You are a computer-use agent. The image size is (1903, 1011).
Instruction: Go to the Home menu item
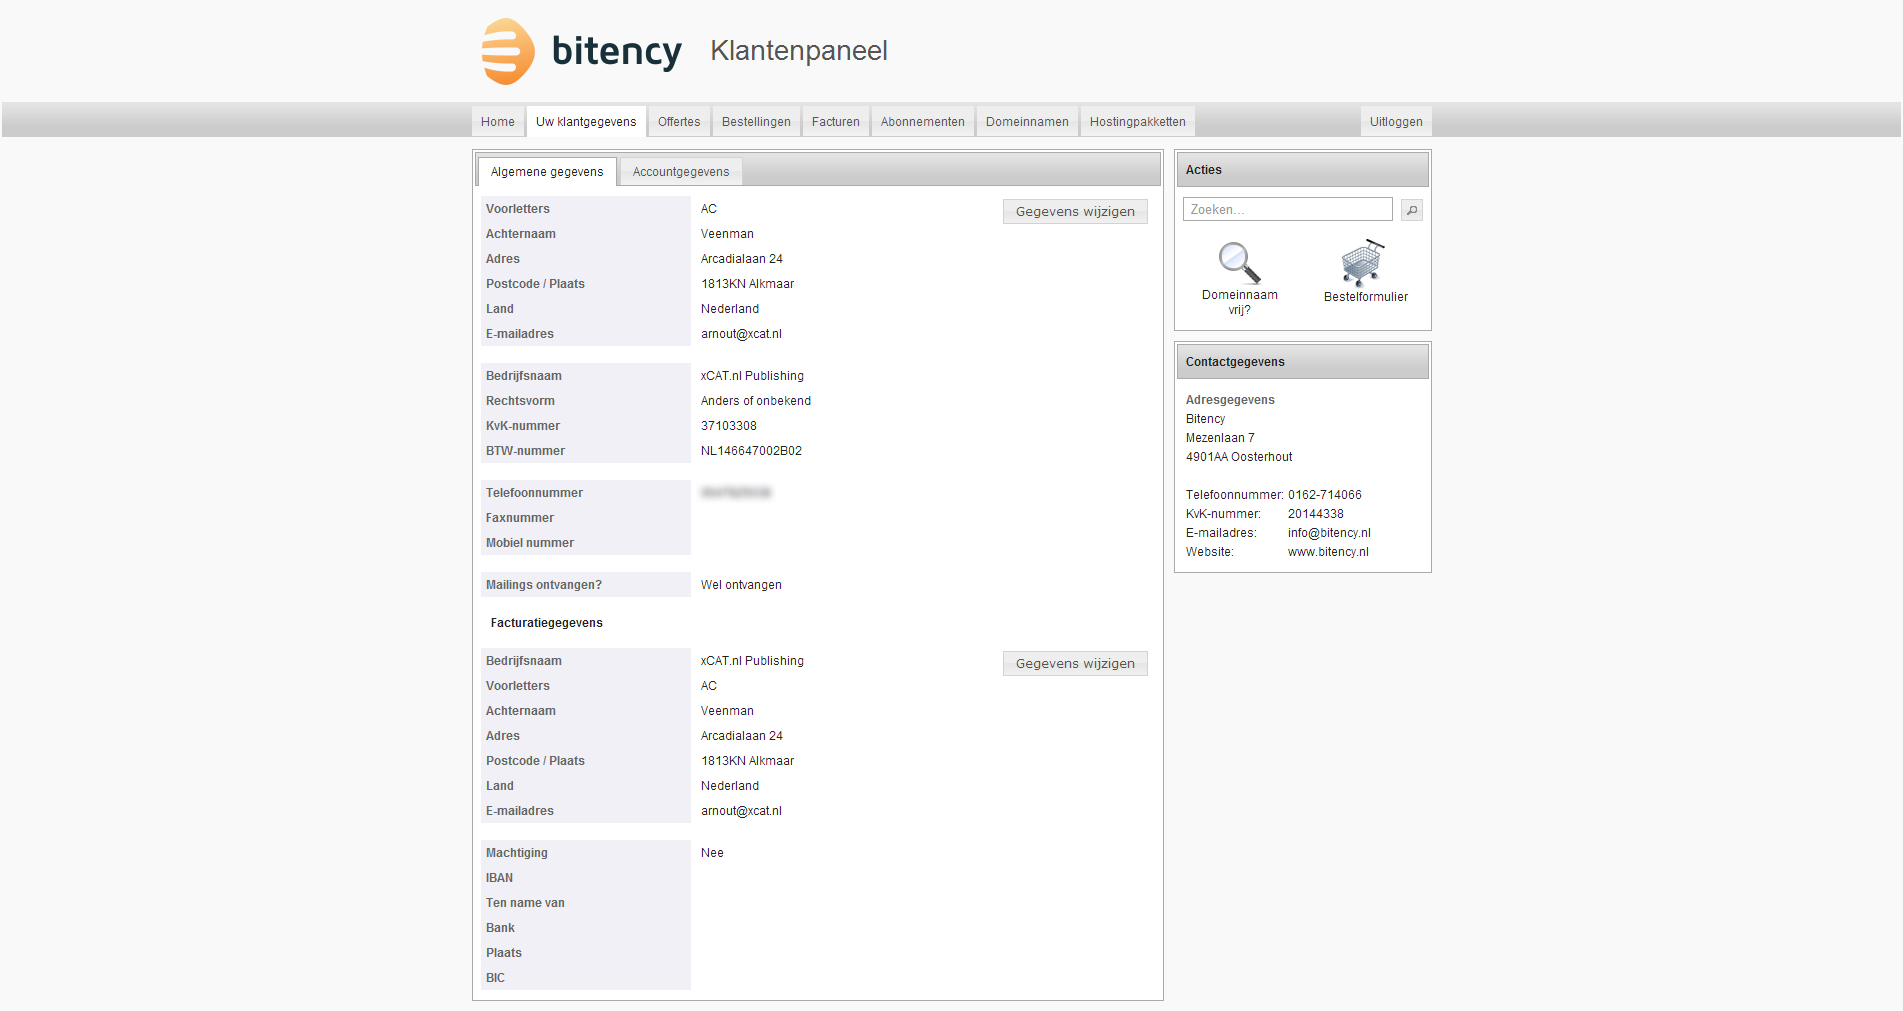[x=497, y=122]
